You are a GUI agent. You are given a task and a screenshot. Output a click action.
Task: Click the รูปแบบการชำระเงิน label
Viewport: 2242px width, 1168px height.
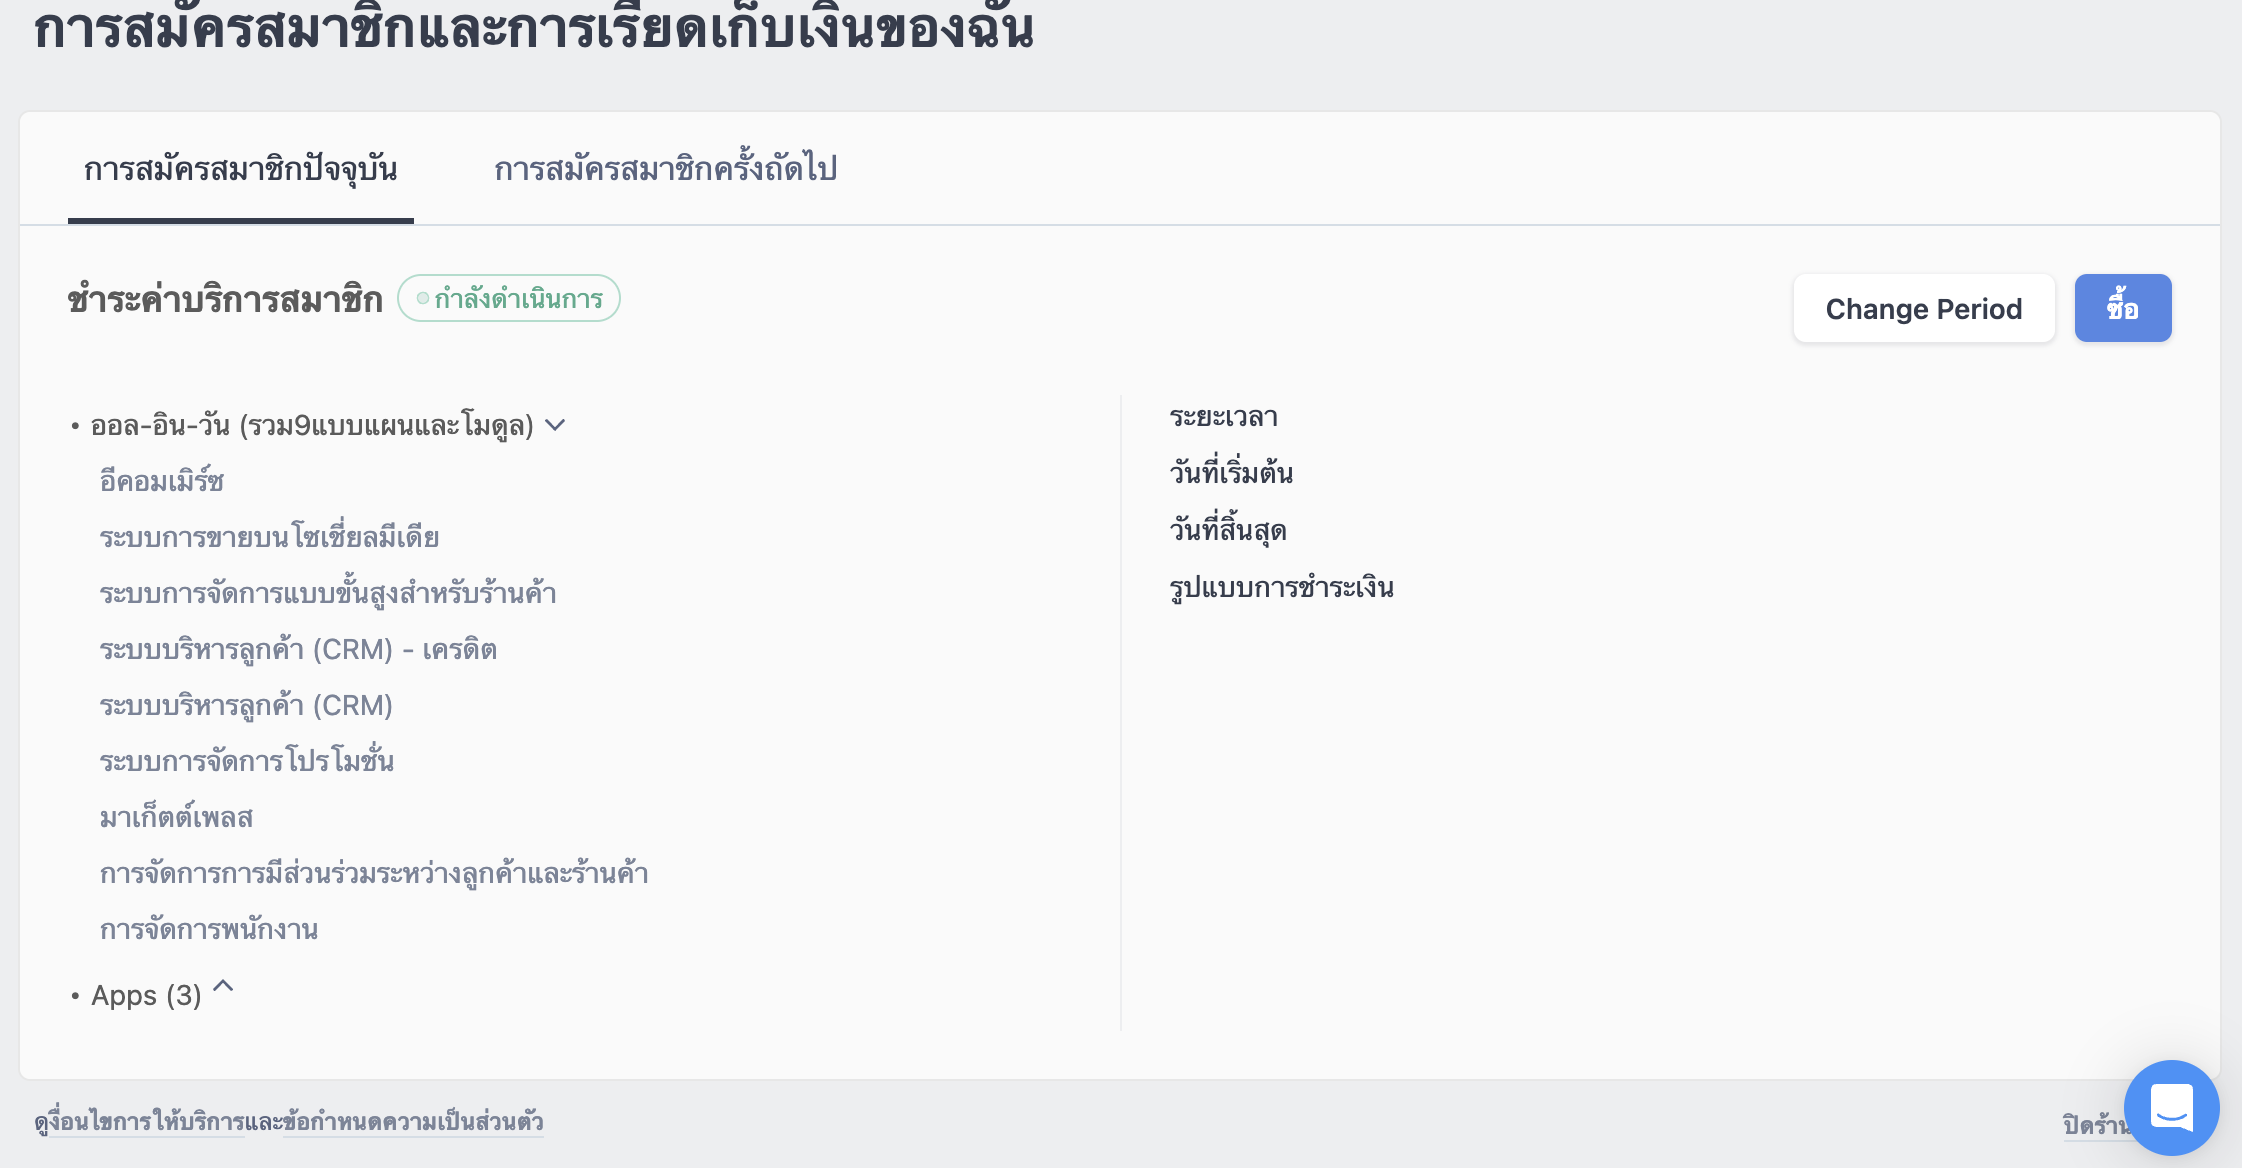coord(1281,587)
